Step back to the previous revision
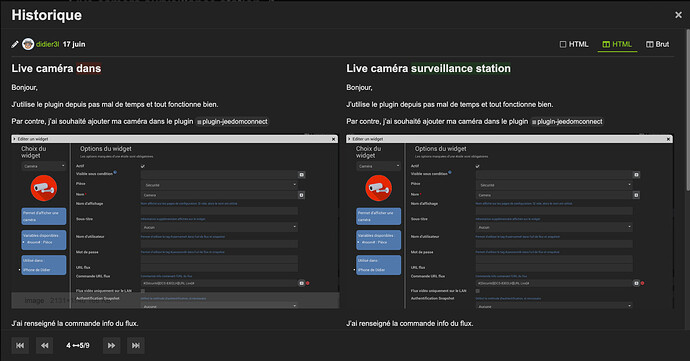The width and height of the screenshot is (690, 361). (44, 346)
